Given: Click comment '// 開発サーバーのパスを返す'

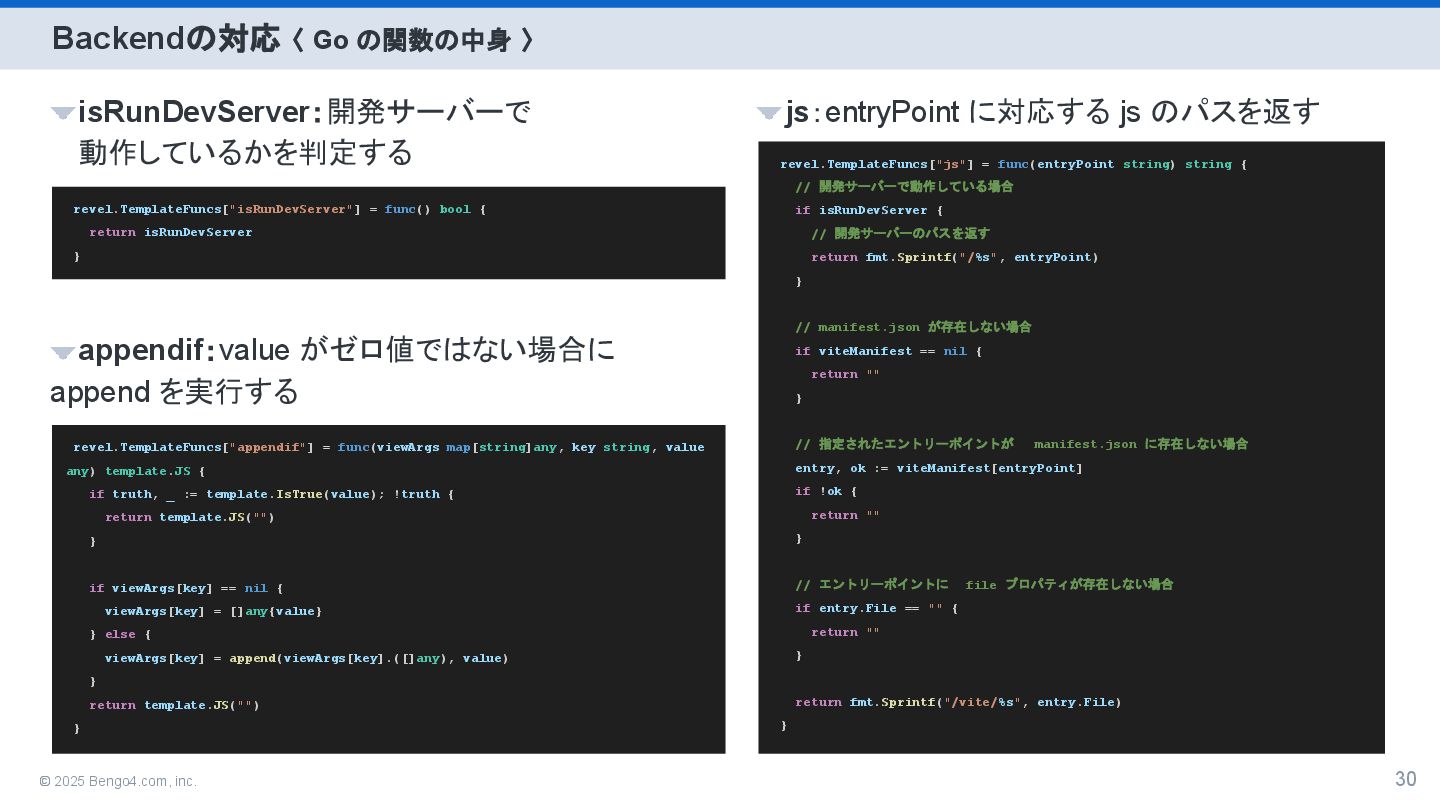Looking at the screenshot, I should [x=900, y=233].
